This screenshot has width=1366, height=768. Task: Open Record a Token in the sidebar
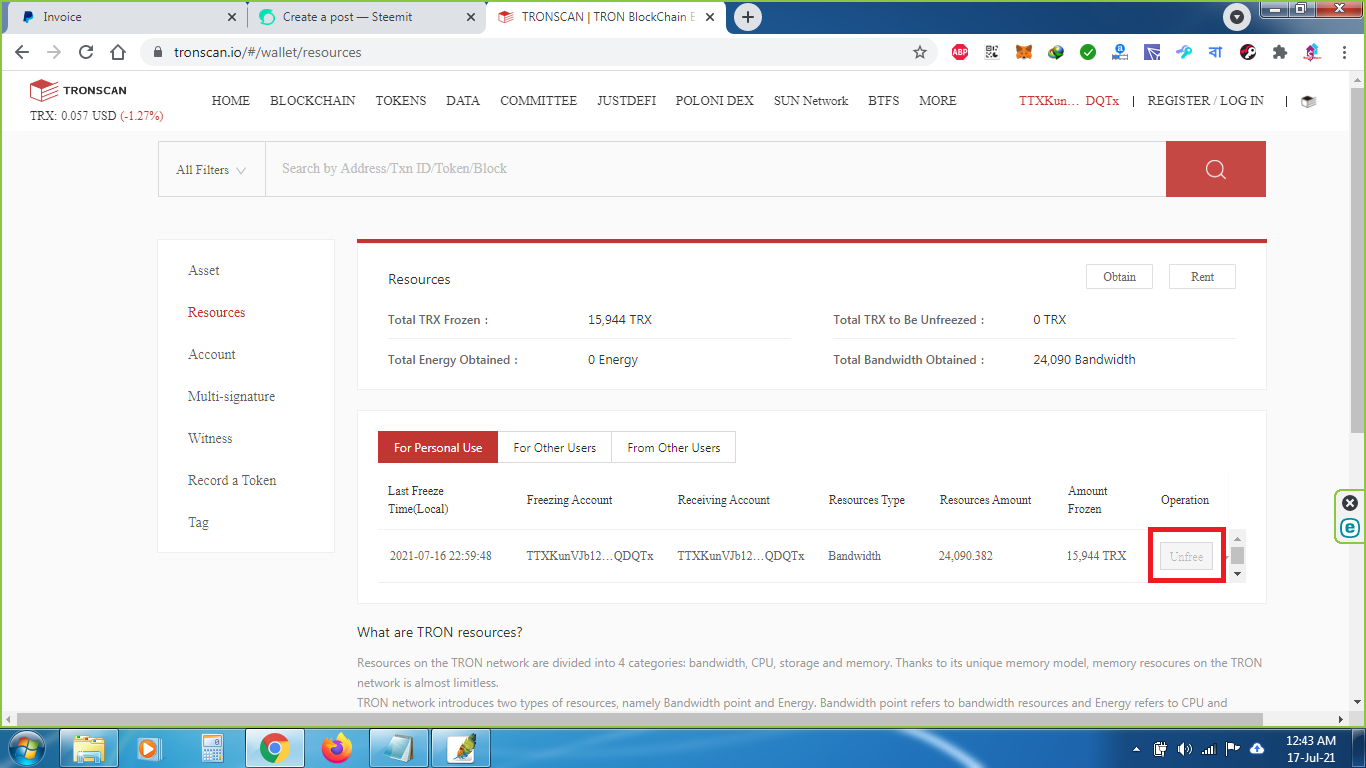point(232,481)
